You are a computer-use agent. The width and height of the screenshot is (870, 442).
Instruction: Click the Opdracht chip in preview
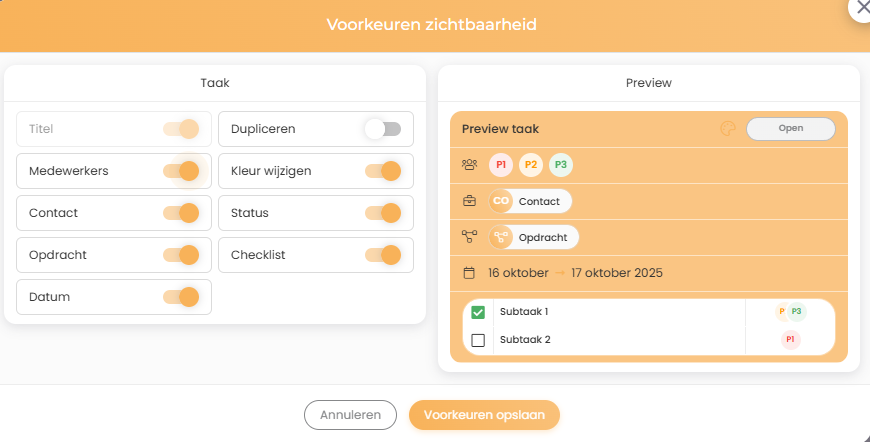click(534, 237)
